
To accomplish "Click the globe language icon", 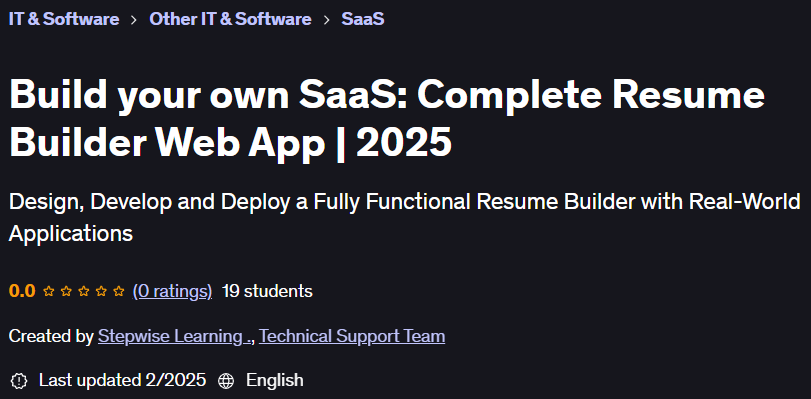I will (226, 381).
